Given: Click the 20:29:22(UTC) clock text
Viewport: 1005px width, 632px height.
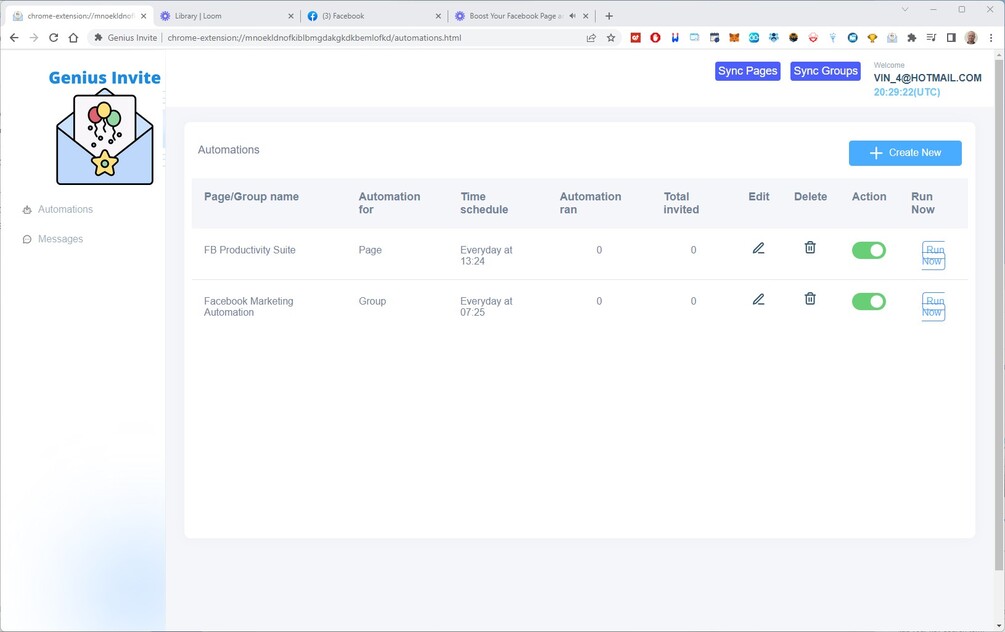Looking at the screenshot, I should click(907, 92).
